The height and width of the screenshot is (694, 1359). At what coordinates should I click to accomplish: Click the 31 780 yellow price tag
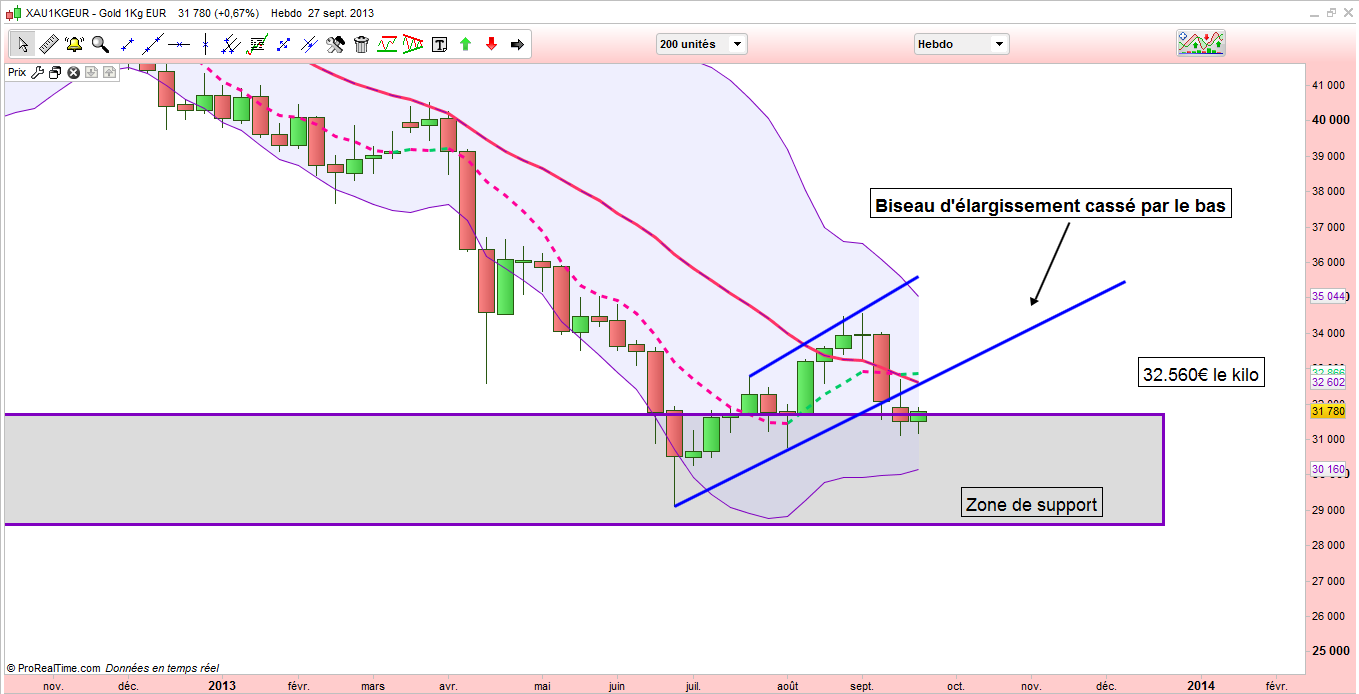click(1328, 411)
